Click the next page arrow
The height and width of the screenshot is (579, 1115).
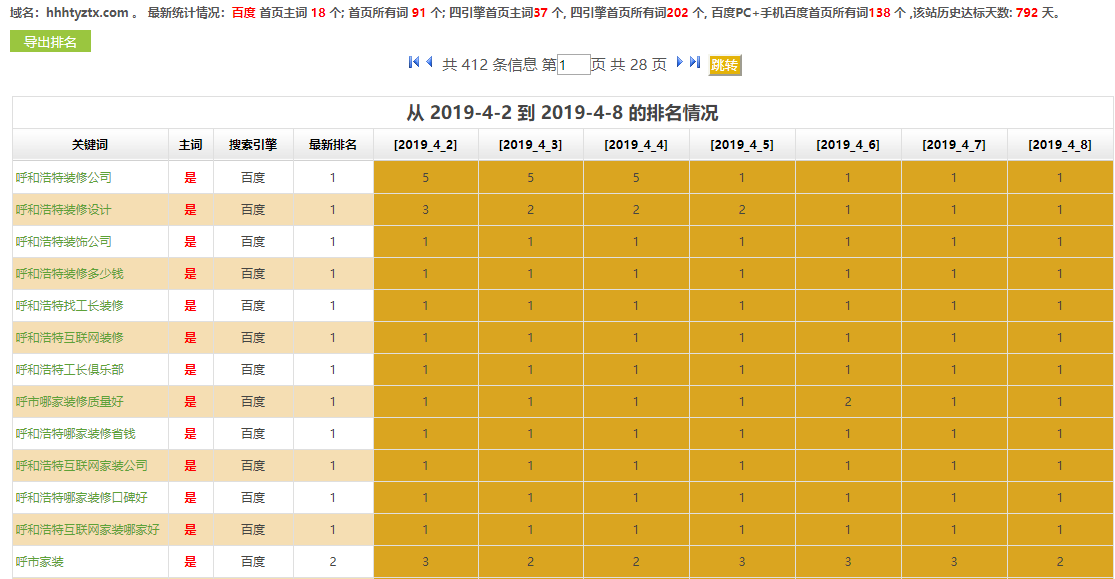677,63
